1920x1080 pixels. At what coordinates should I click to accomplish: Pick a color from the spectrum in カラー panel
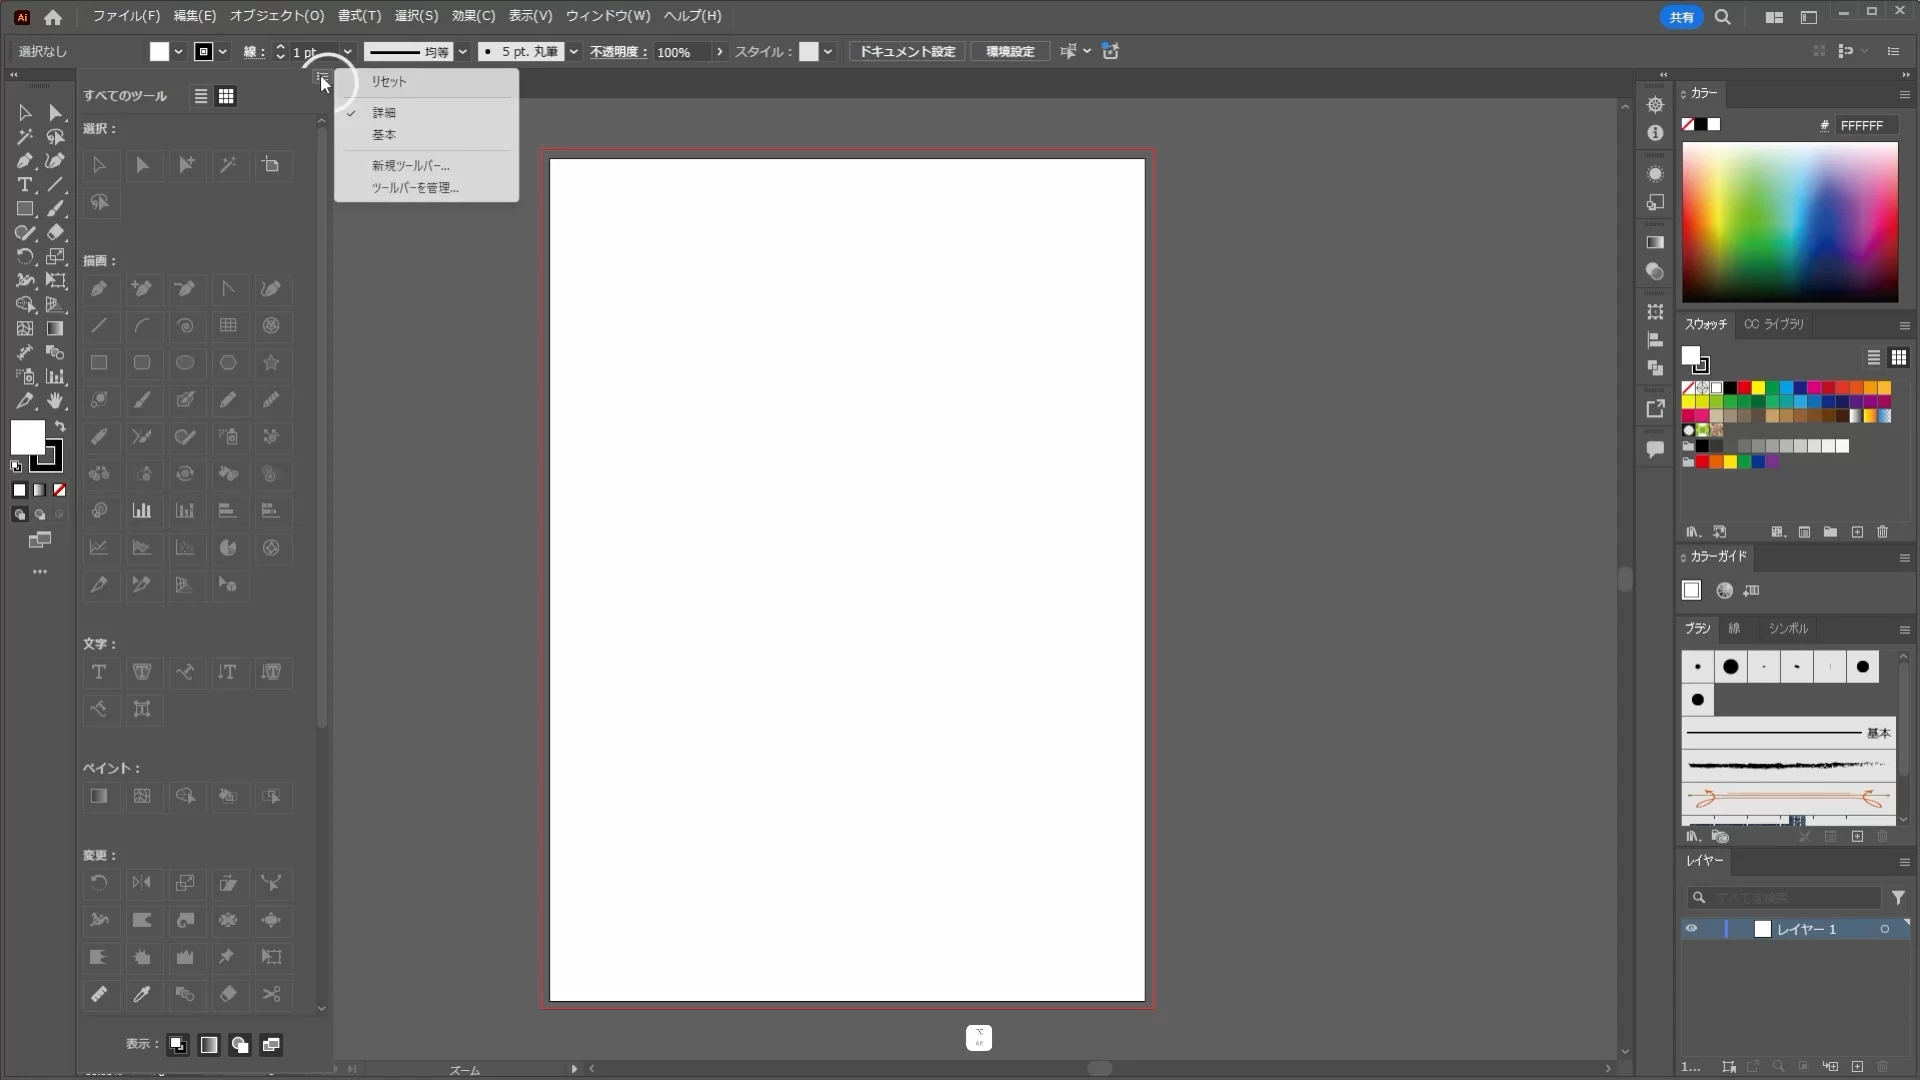point(1790,222)
